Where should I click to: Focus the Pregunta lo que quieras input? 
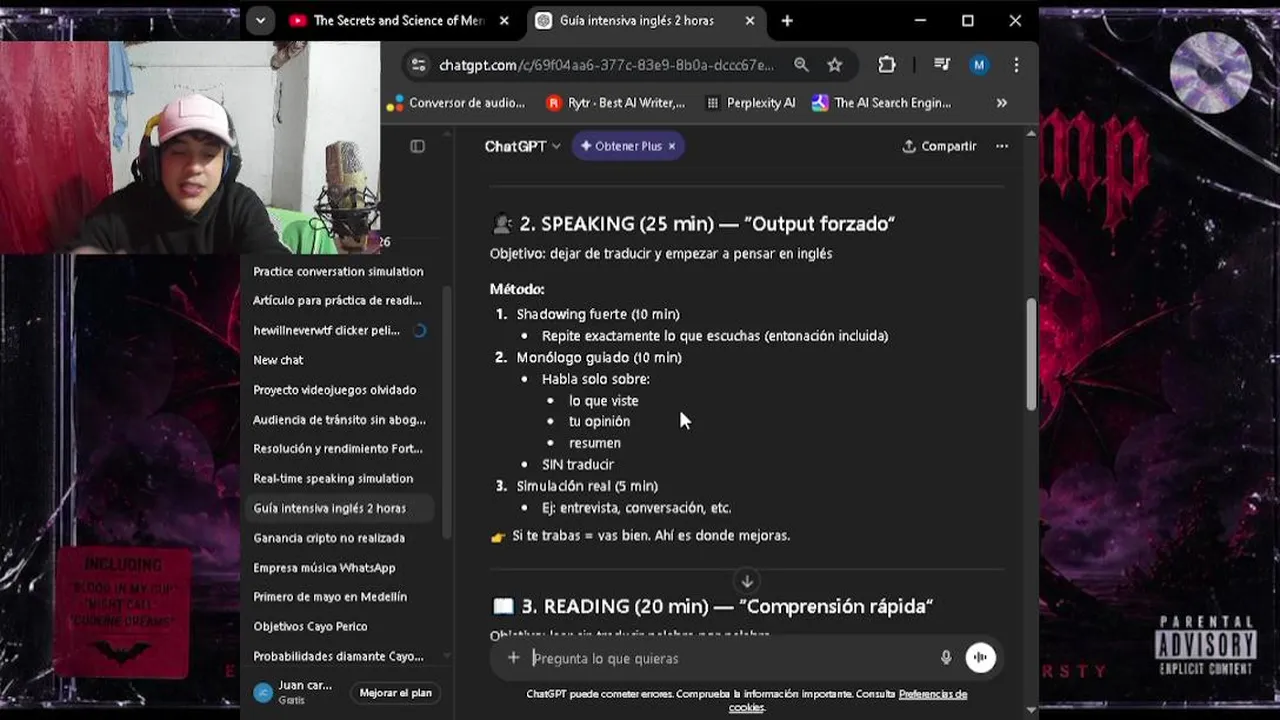pos(730,658)
